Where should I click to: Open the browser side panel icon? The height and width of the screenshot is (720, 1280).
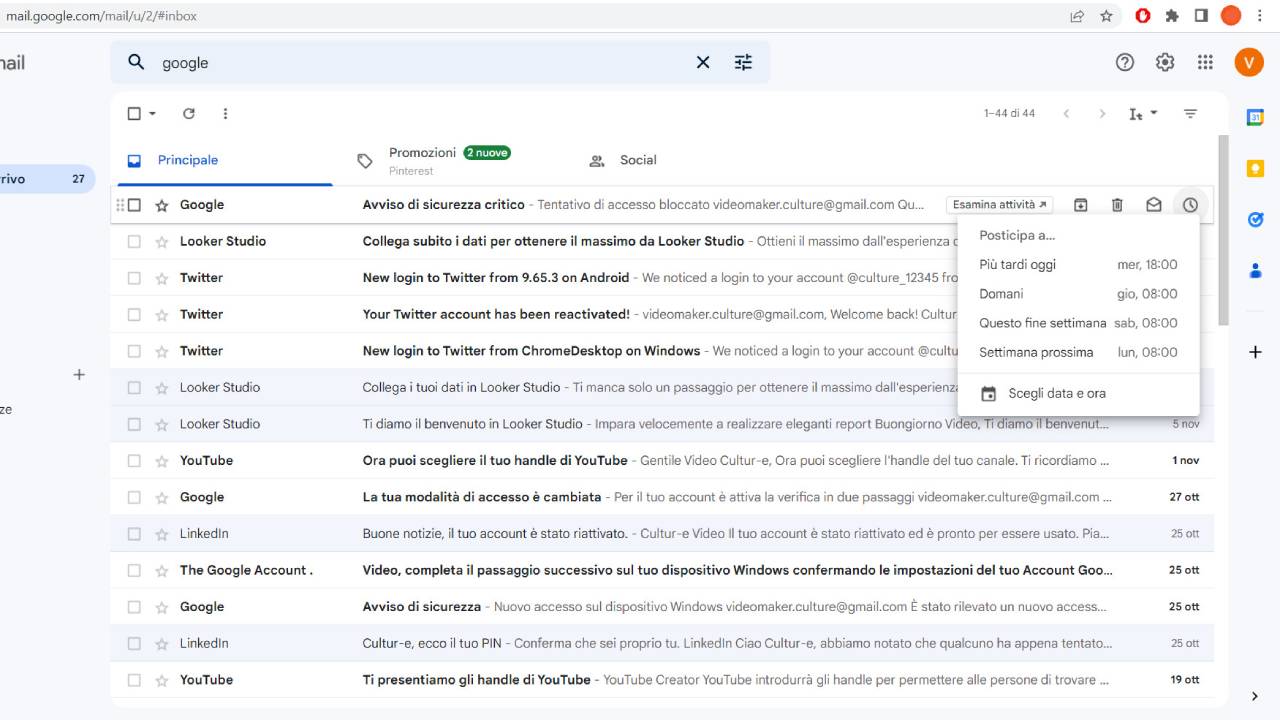[x=1201, y=16]
